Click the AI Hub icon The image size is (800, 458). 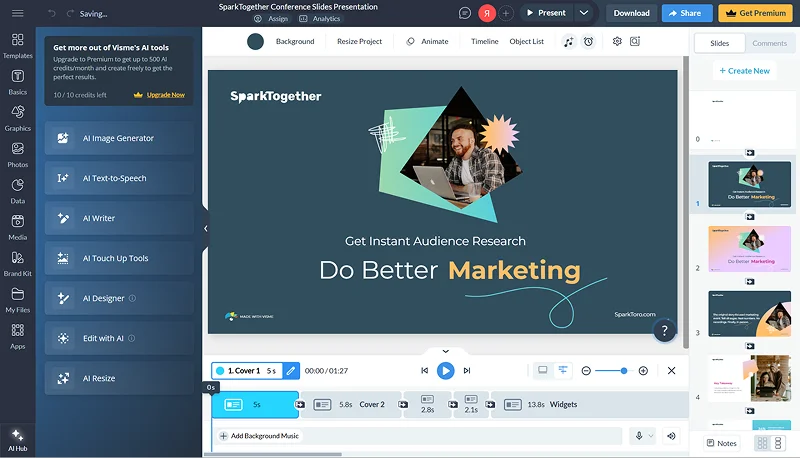coord(17,438)
